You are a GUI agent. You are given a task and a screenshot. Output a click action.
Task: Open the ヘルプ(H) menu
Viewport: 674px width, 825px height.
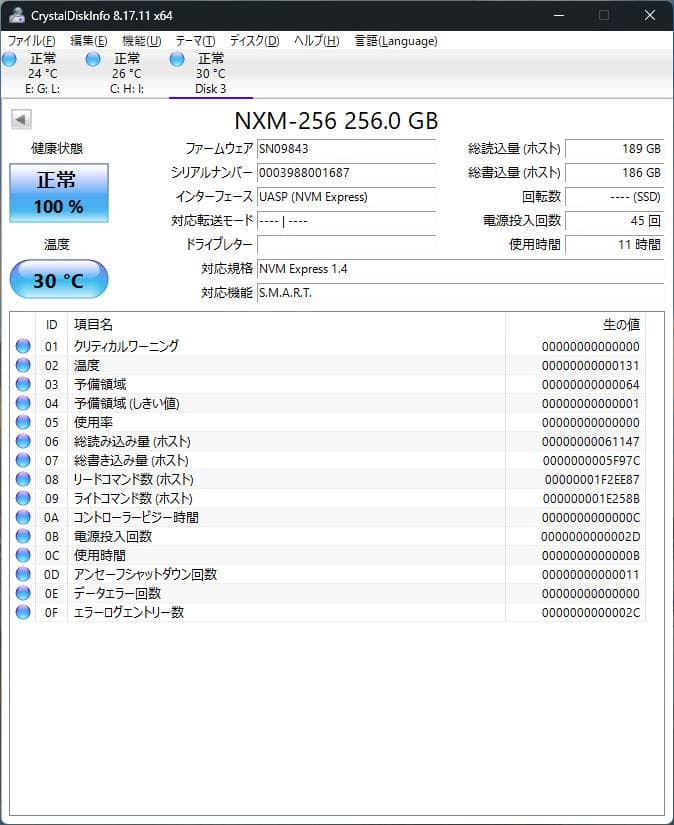(x=317, y=41)
